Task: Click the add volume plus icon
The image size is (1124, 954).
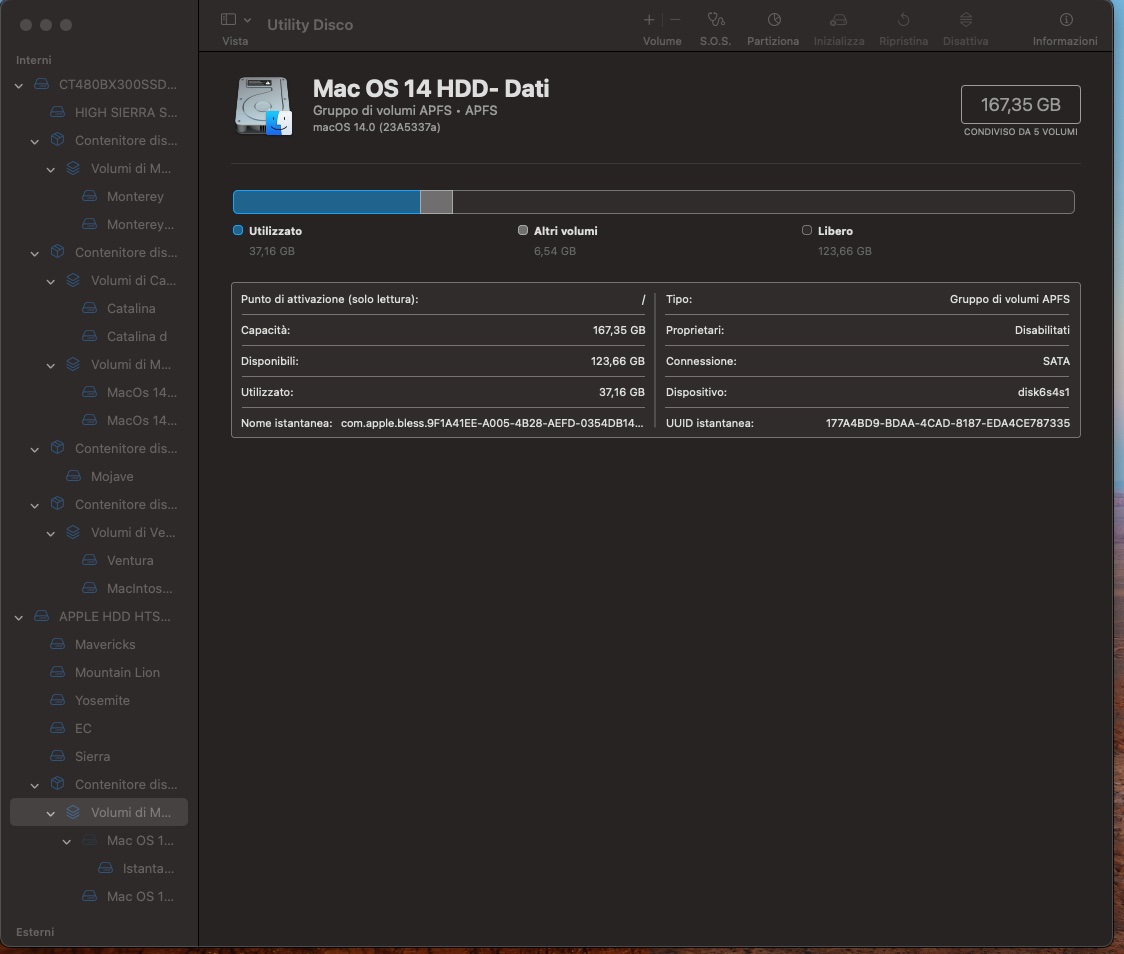Action: tap(649, 20)
